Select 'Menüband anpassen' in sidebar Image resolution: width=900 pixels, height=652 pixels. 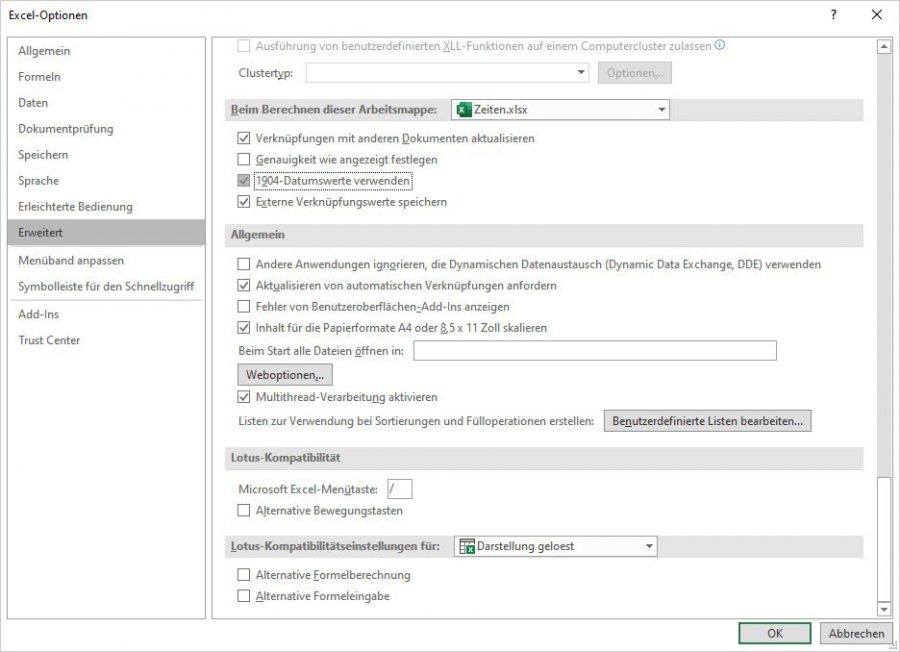(71, 260)
